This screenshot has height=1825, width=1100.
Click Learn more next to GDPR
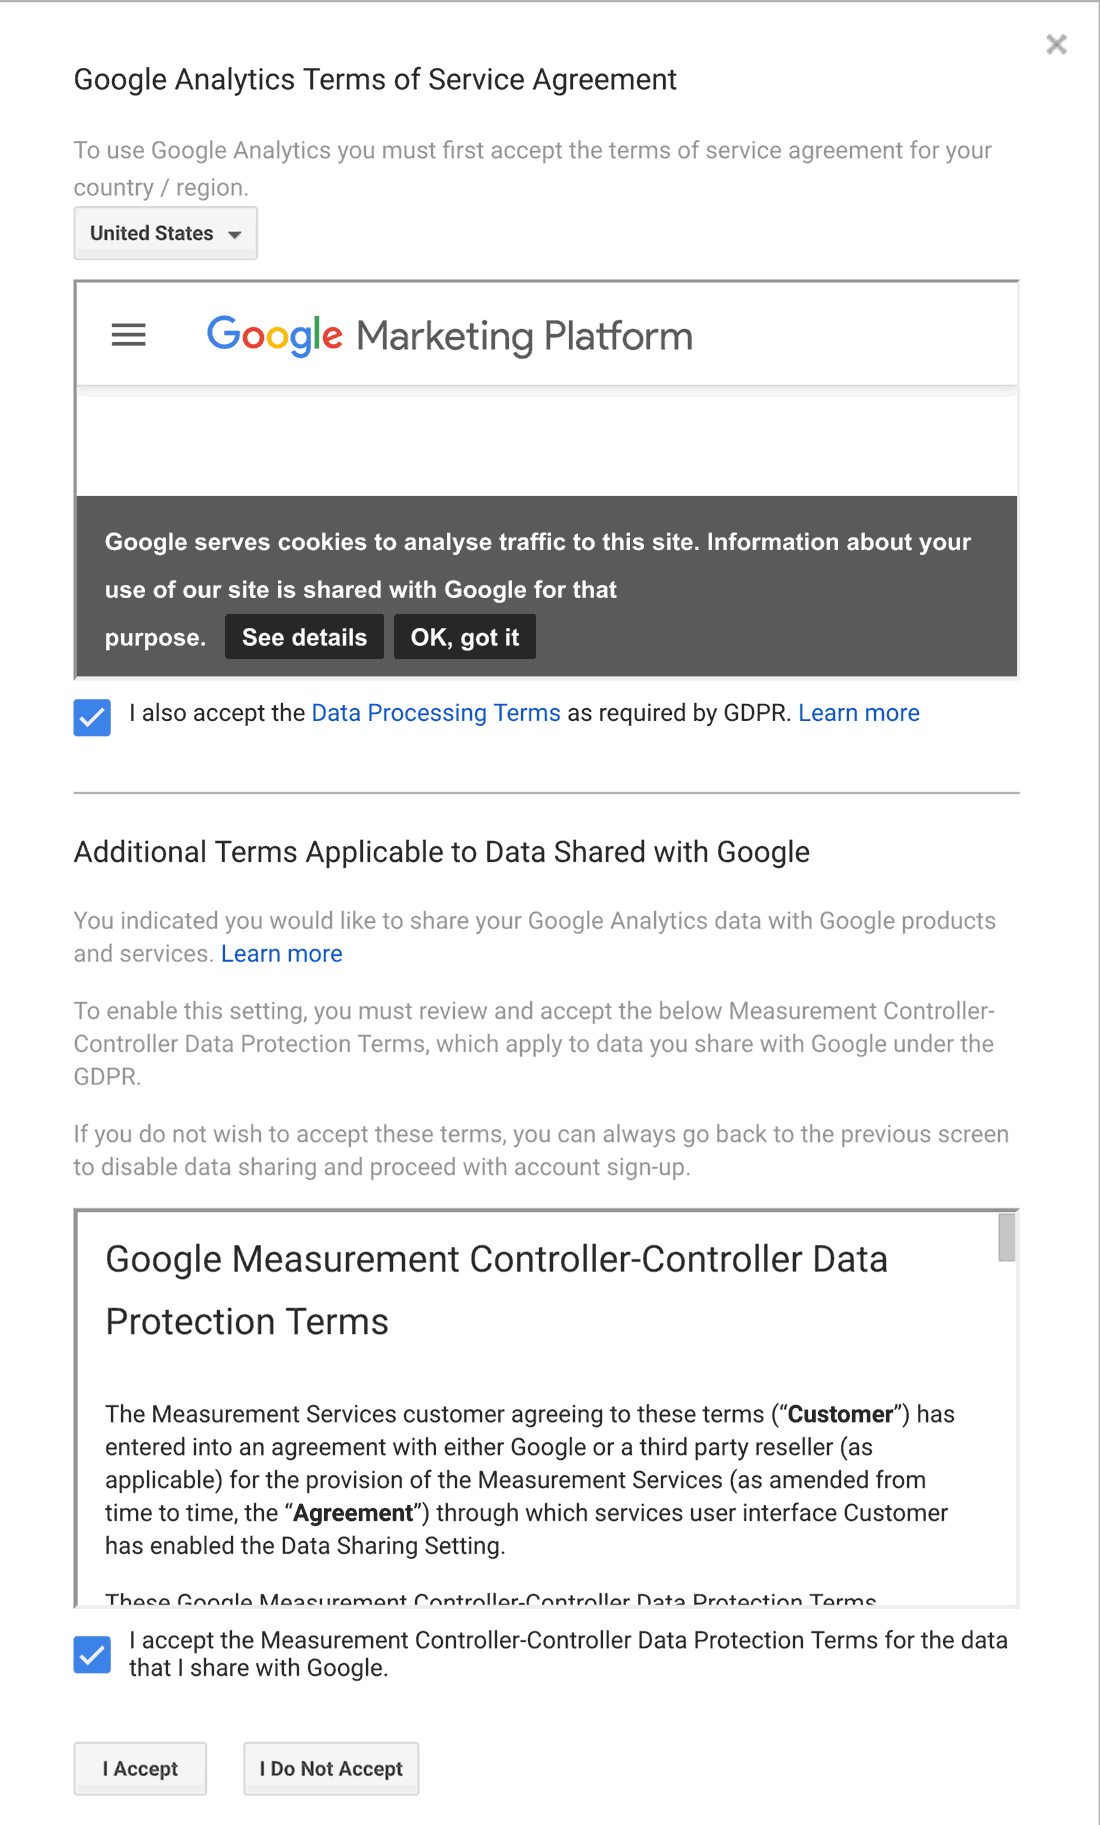click(858, 713)
